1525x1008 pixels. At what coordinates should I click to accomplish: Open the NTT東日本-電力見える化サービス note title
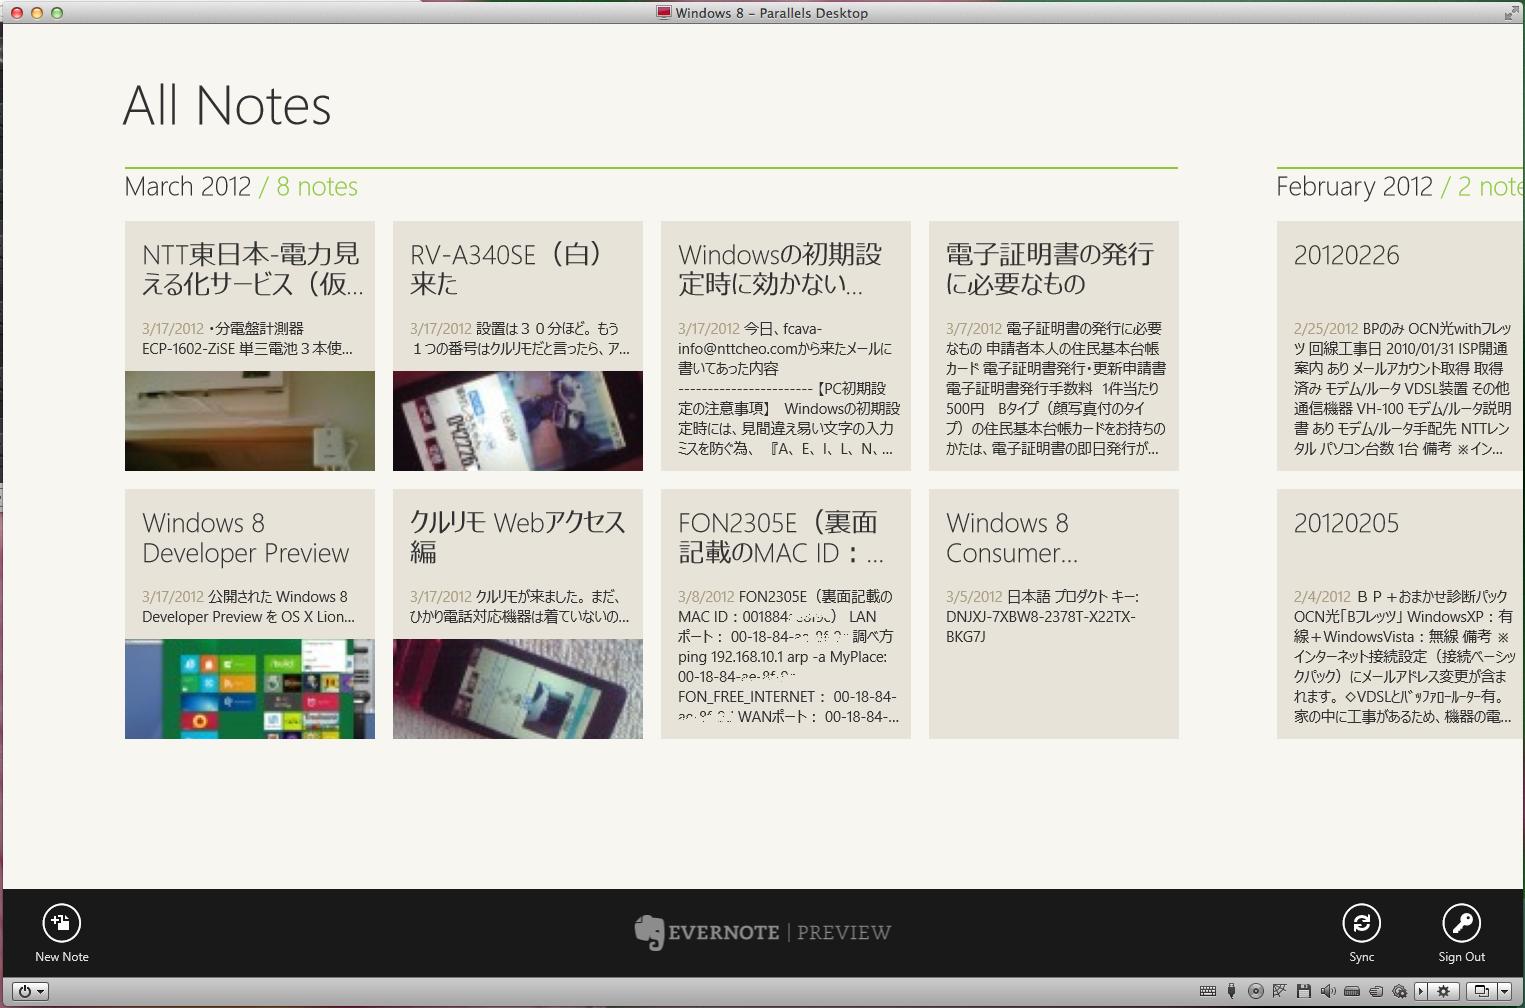[x=252, y=269]
